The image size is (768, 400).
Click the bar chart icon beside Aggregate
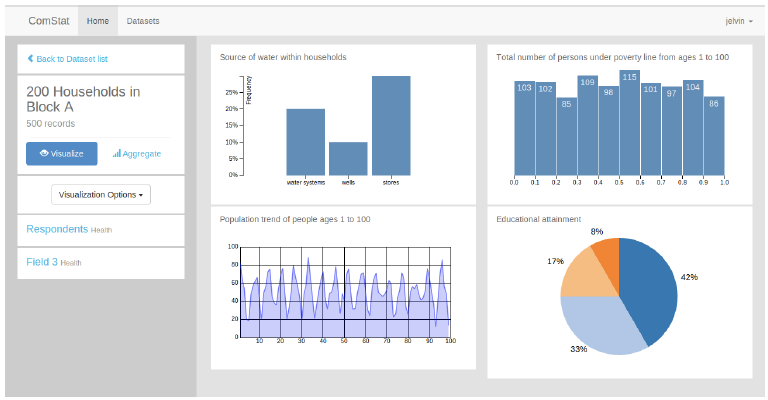click(x=117, y=154)
